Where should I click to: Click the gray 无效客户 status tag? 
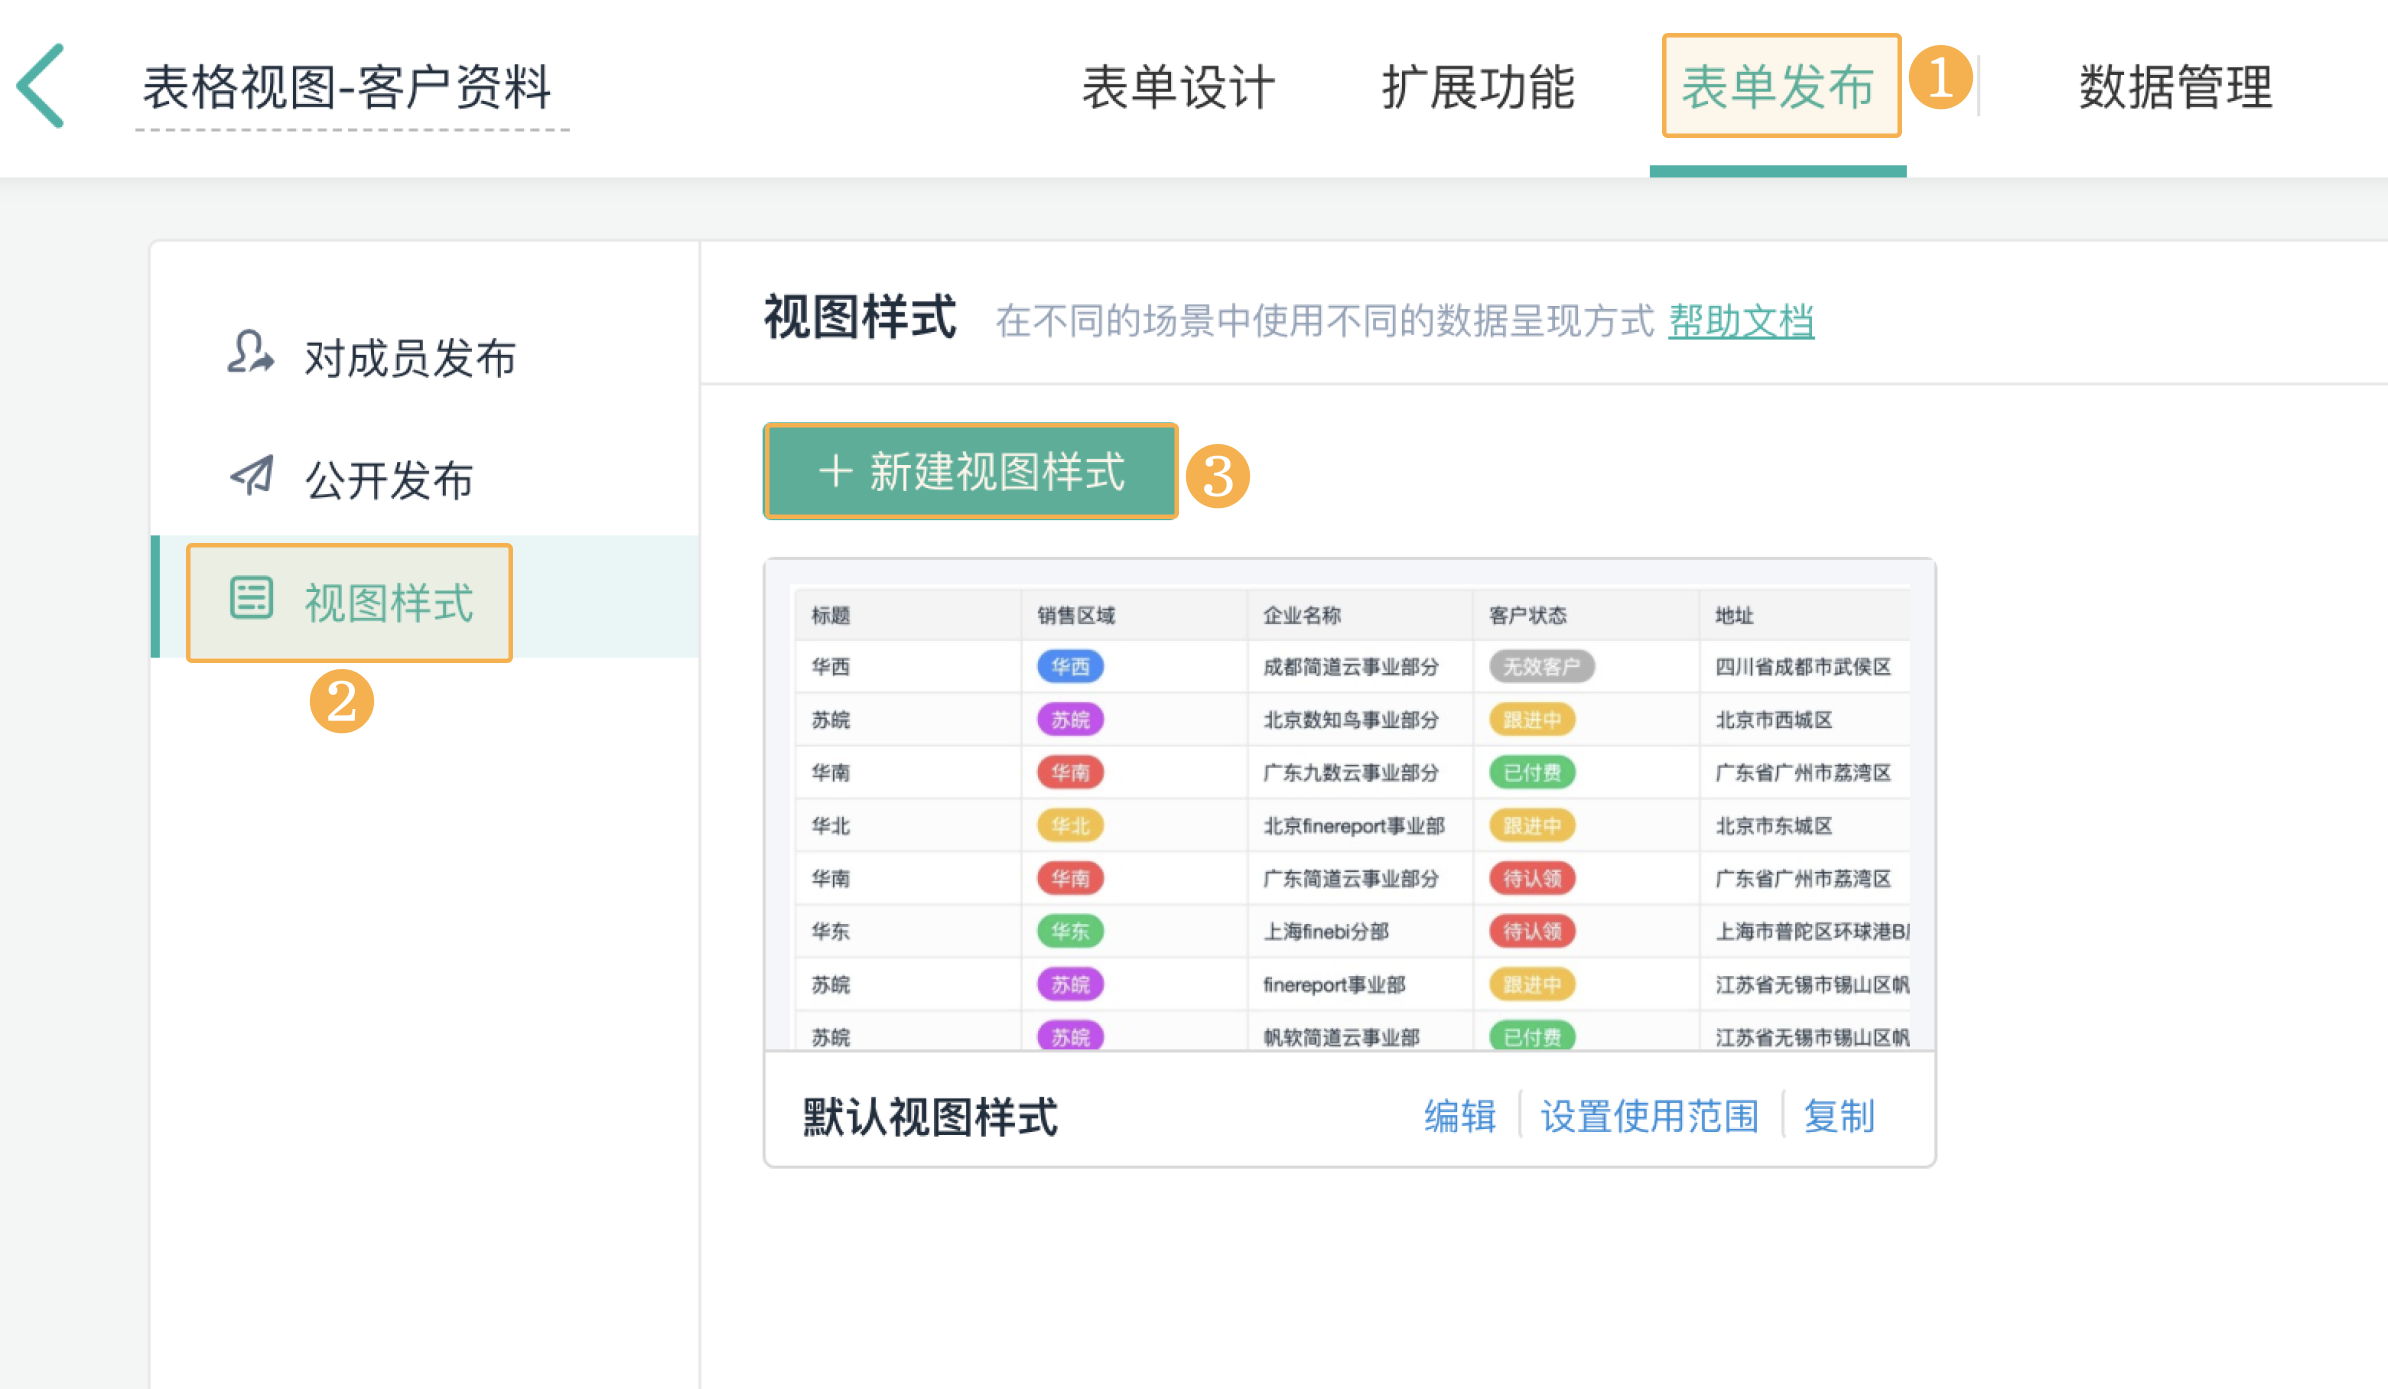tap(1542, 666)
